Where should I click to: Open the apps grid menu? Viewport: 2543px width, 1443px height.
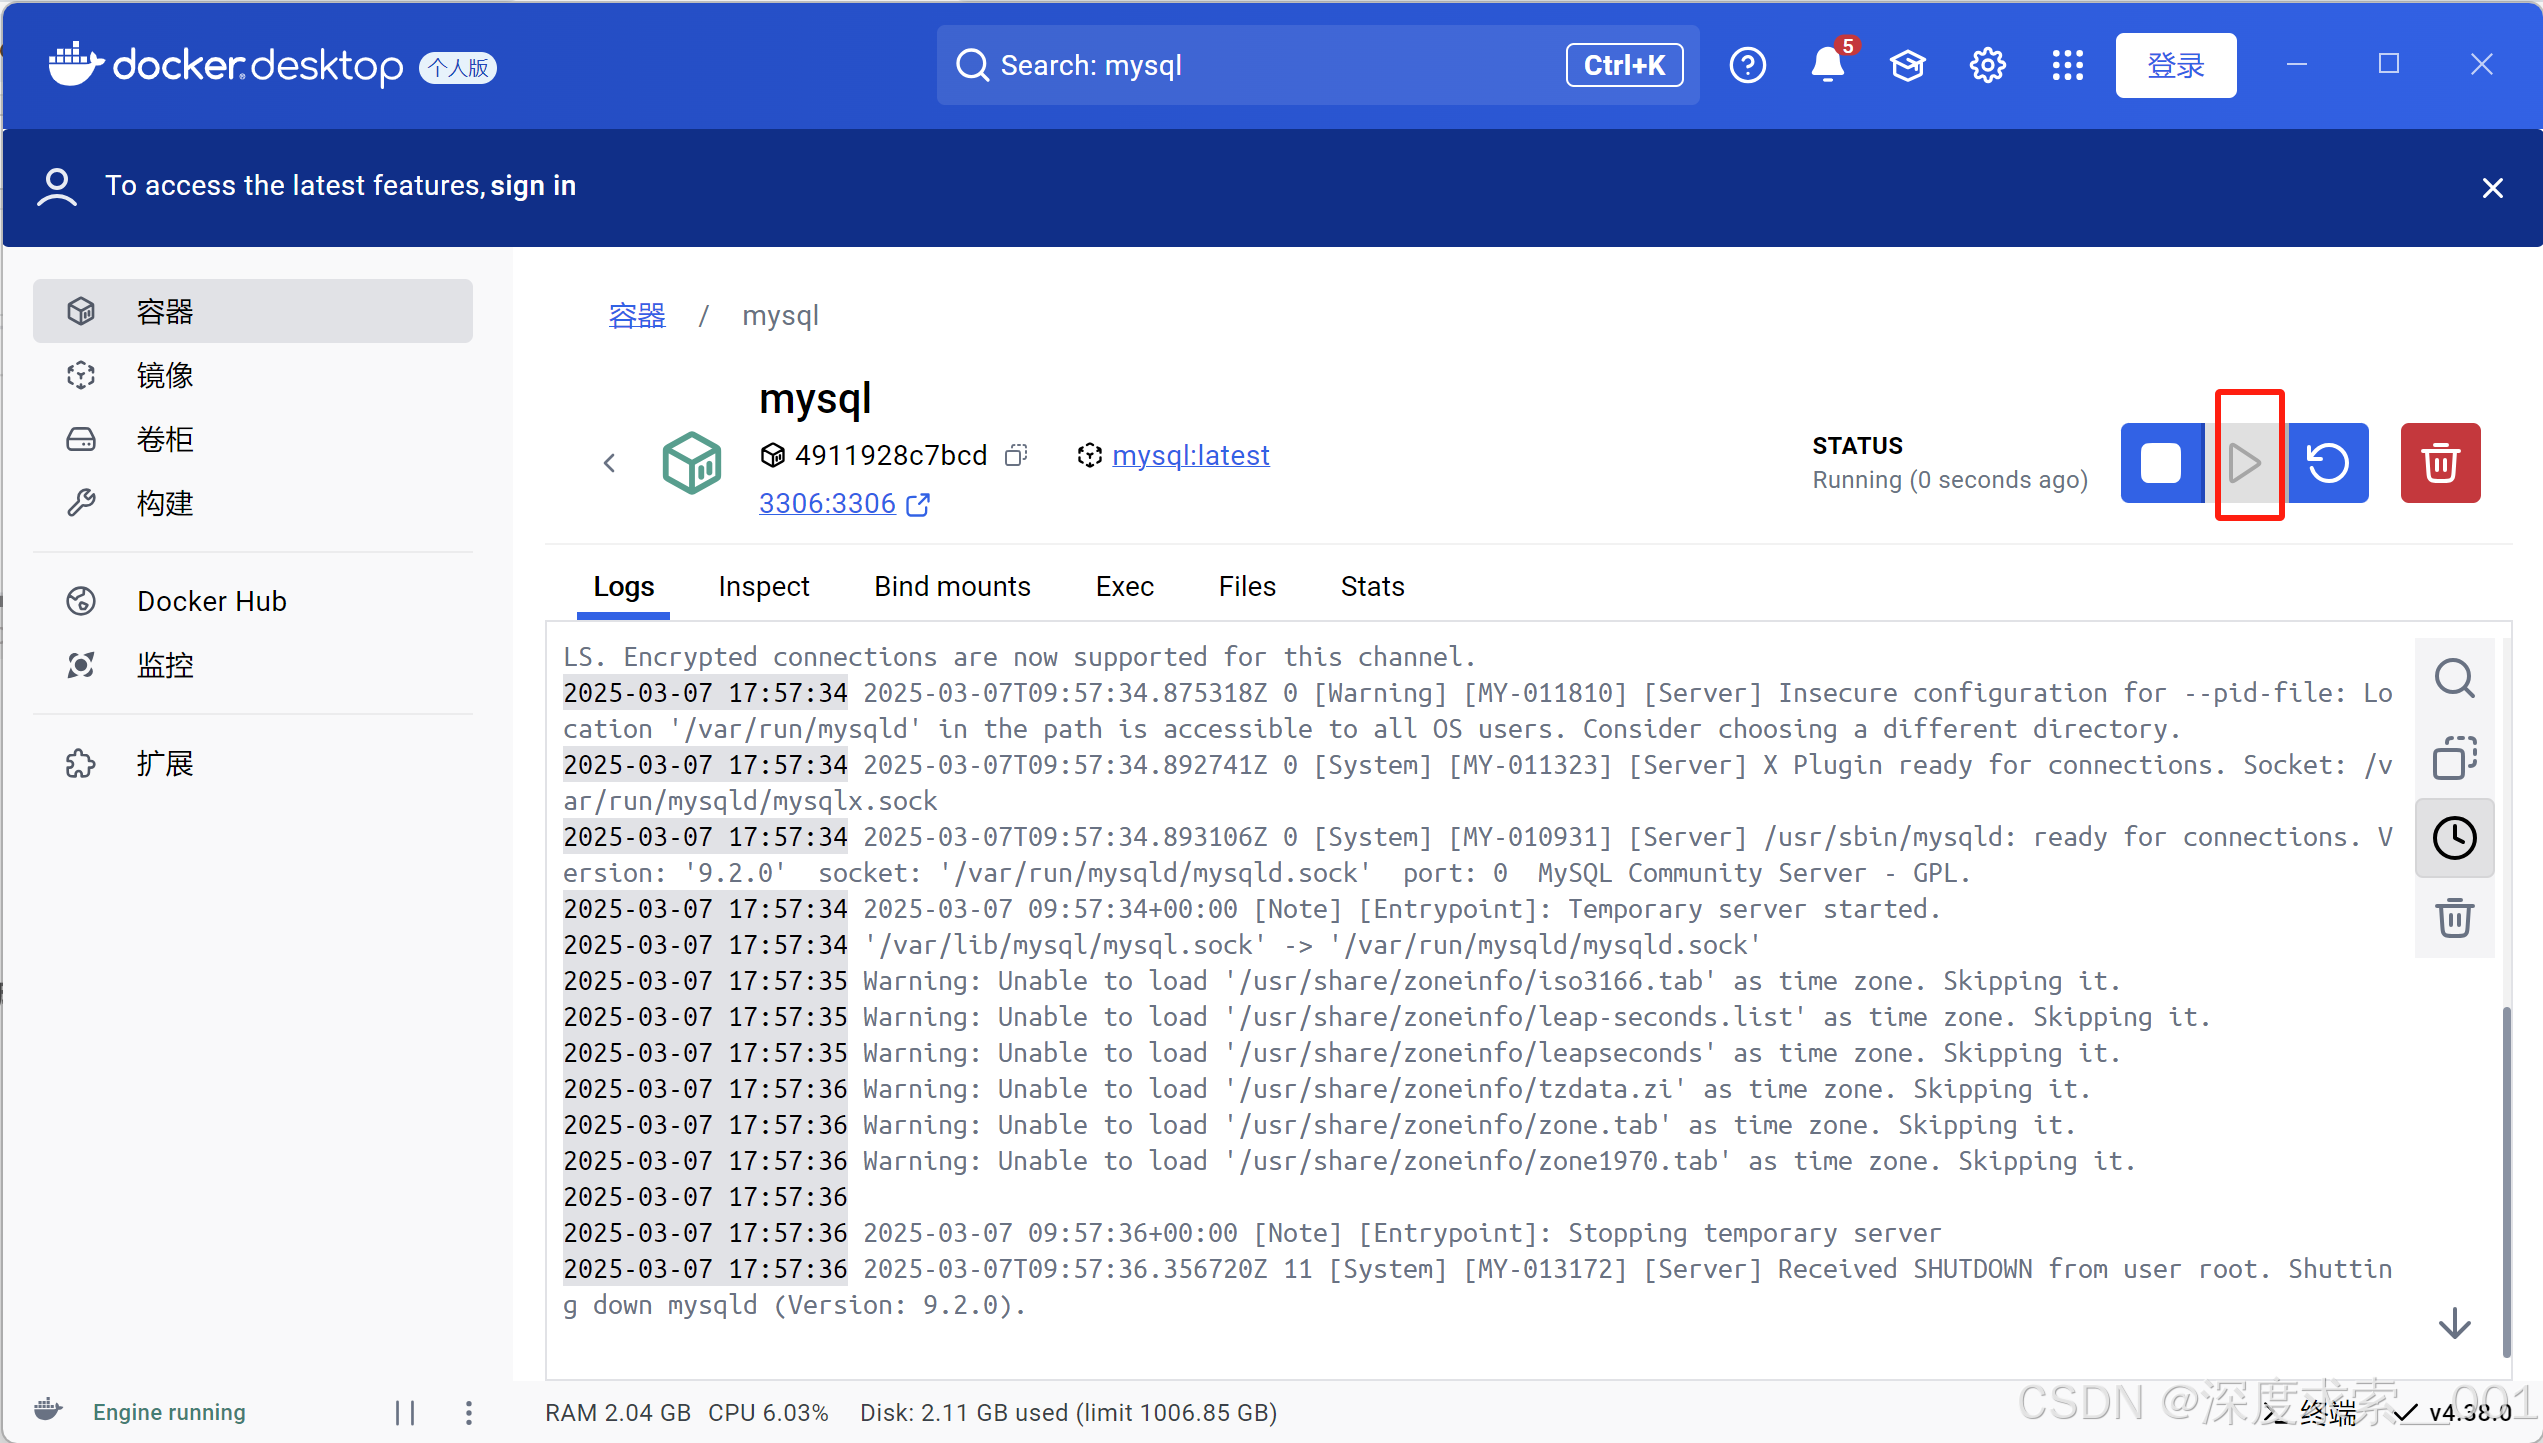(x=2067, y=66)
